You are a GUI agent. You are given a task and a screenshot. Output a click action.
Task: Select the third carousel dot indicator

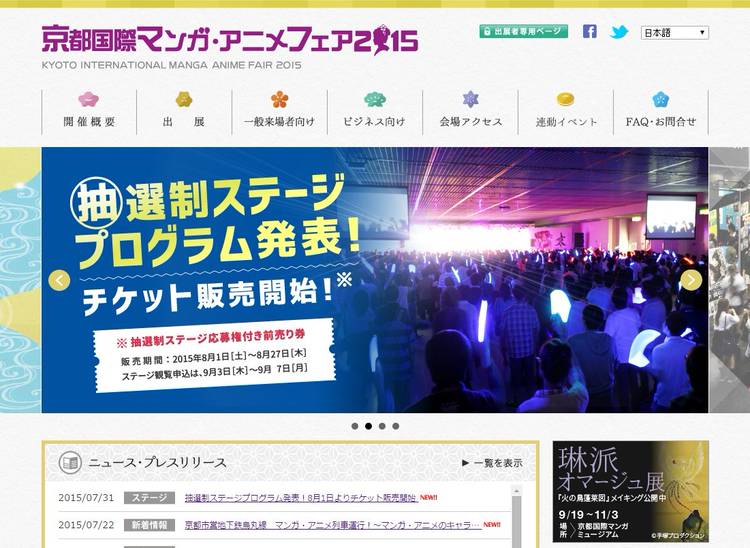coord(382,426)
